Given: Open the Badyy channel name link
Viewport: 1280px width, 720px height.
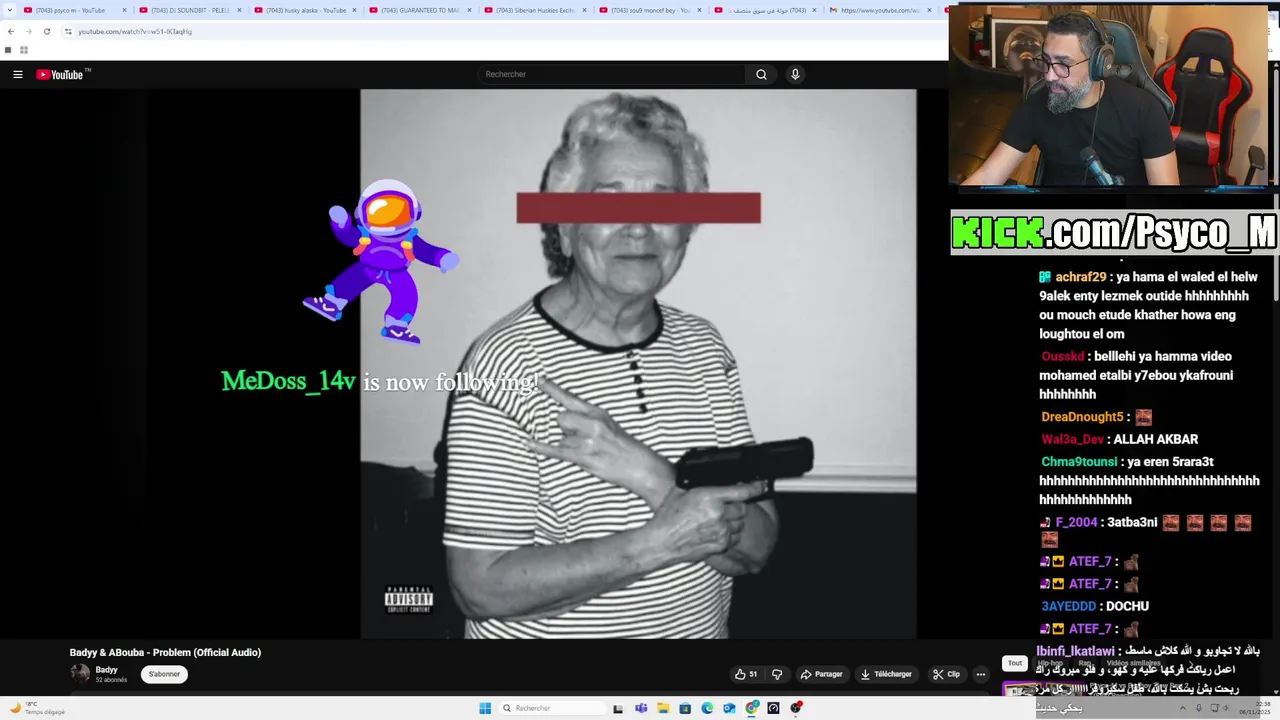Looking at the screenshot, I should click(x=106, y=670).
